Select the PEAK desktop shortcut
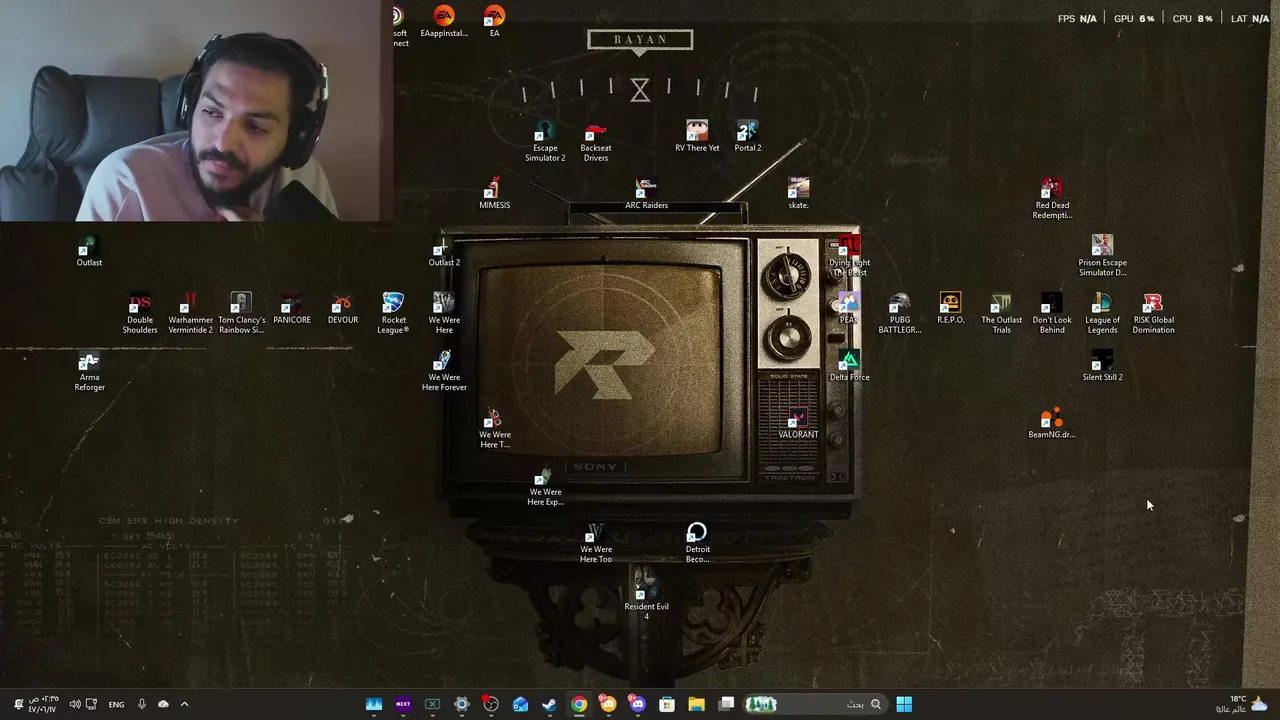The height and width of the screenshot is (720, 1280). 848,309
